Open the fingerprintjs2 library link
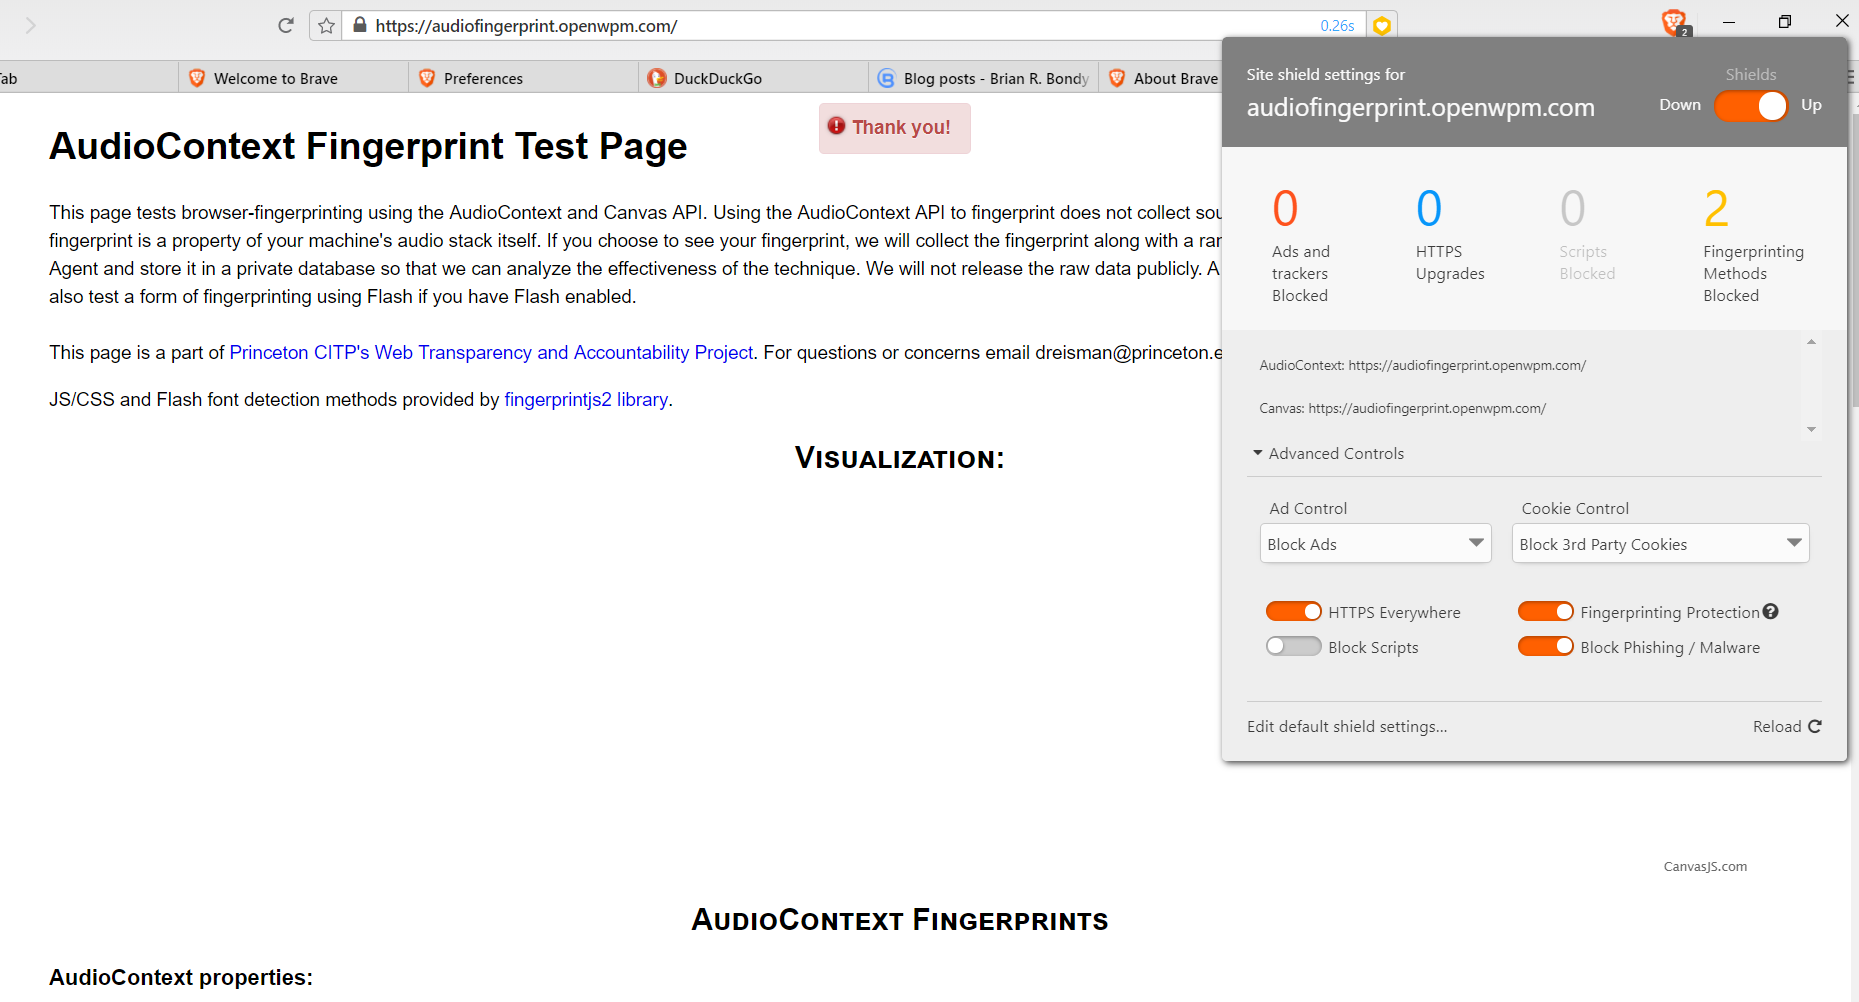The height and width of the screenshot is (1002, 1859). [586, 399]
